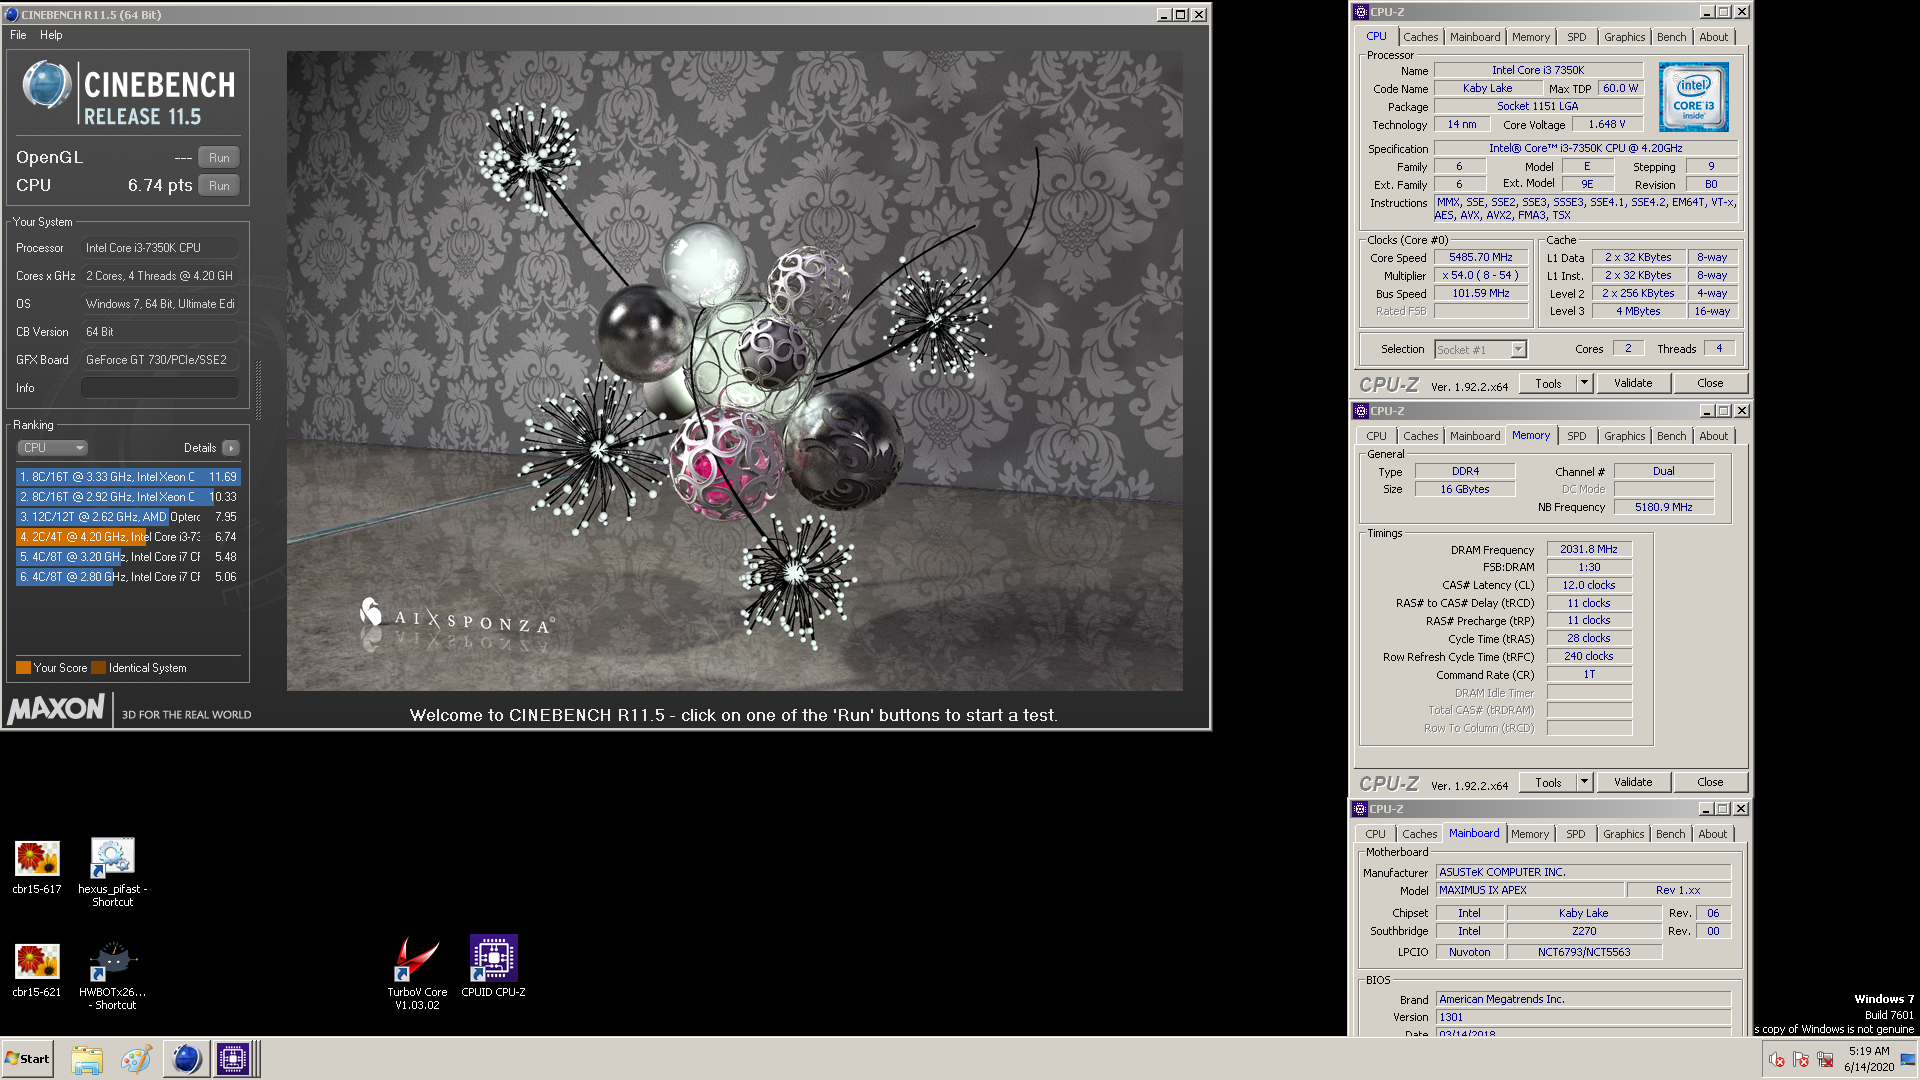Click the Show Desktop taskbar icon
The width and height of the screenshot is (1920, 1080).
coord(1908,1059)
